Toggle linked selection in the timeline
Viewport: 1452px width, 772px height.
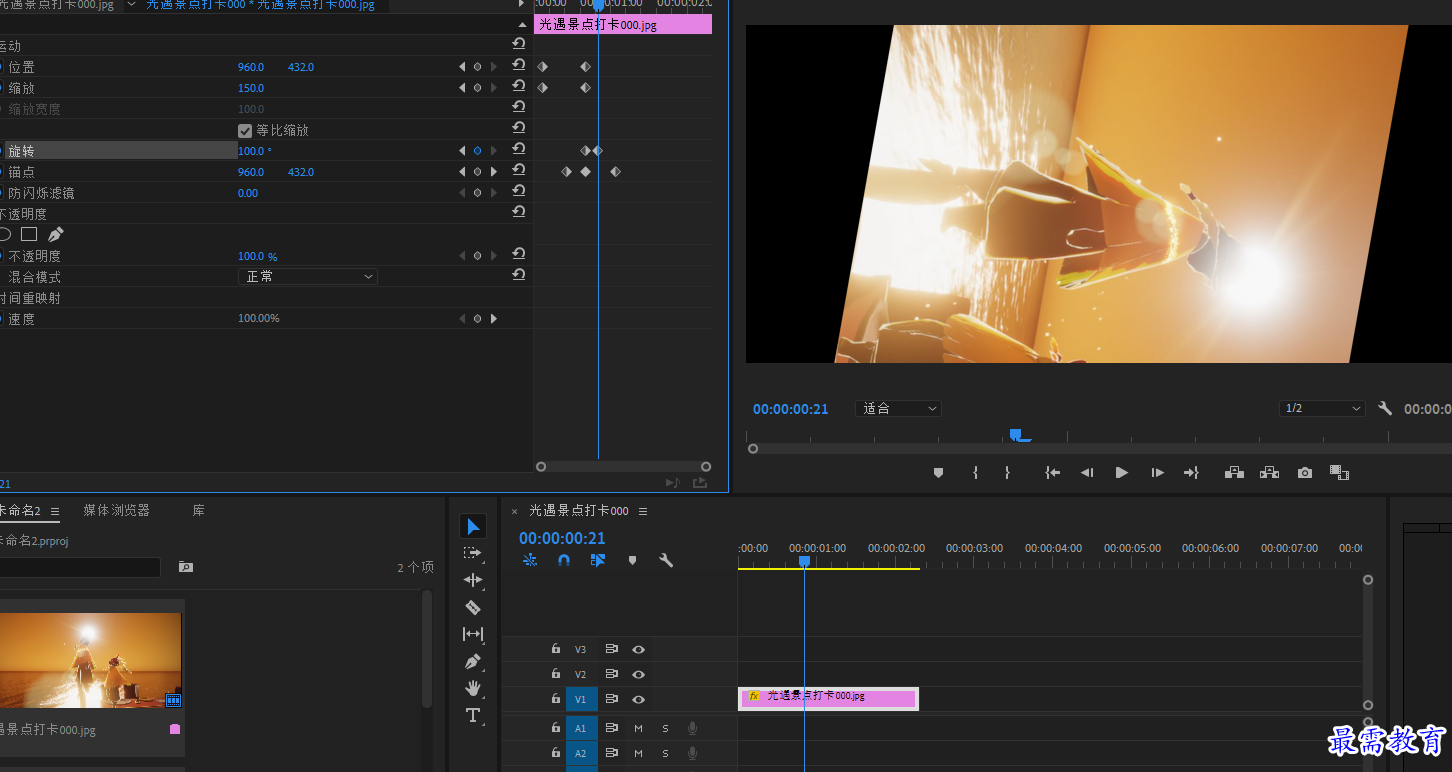point(598,560)
